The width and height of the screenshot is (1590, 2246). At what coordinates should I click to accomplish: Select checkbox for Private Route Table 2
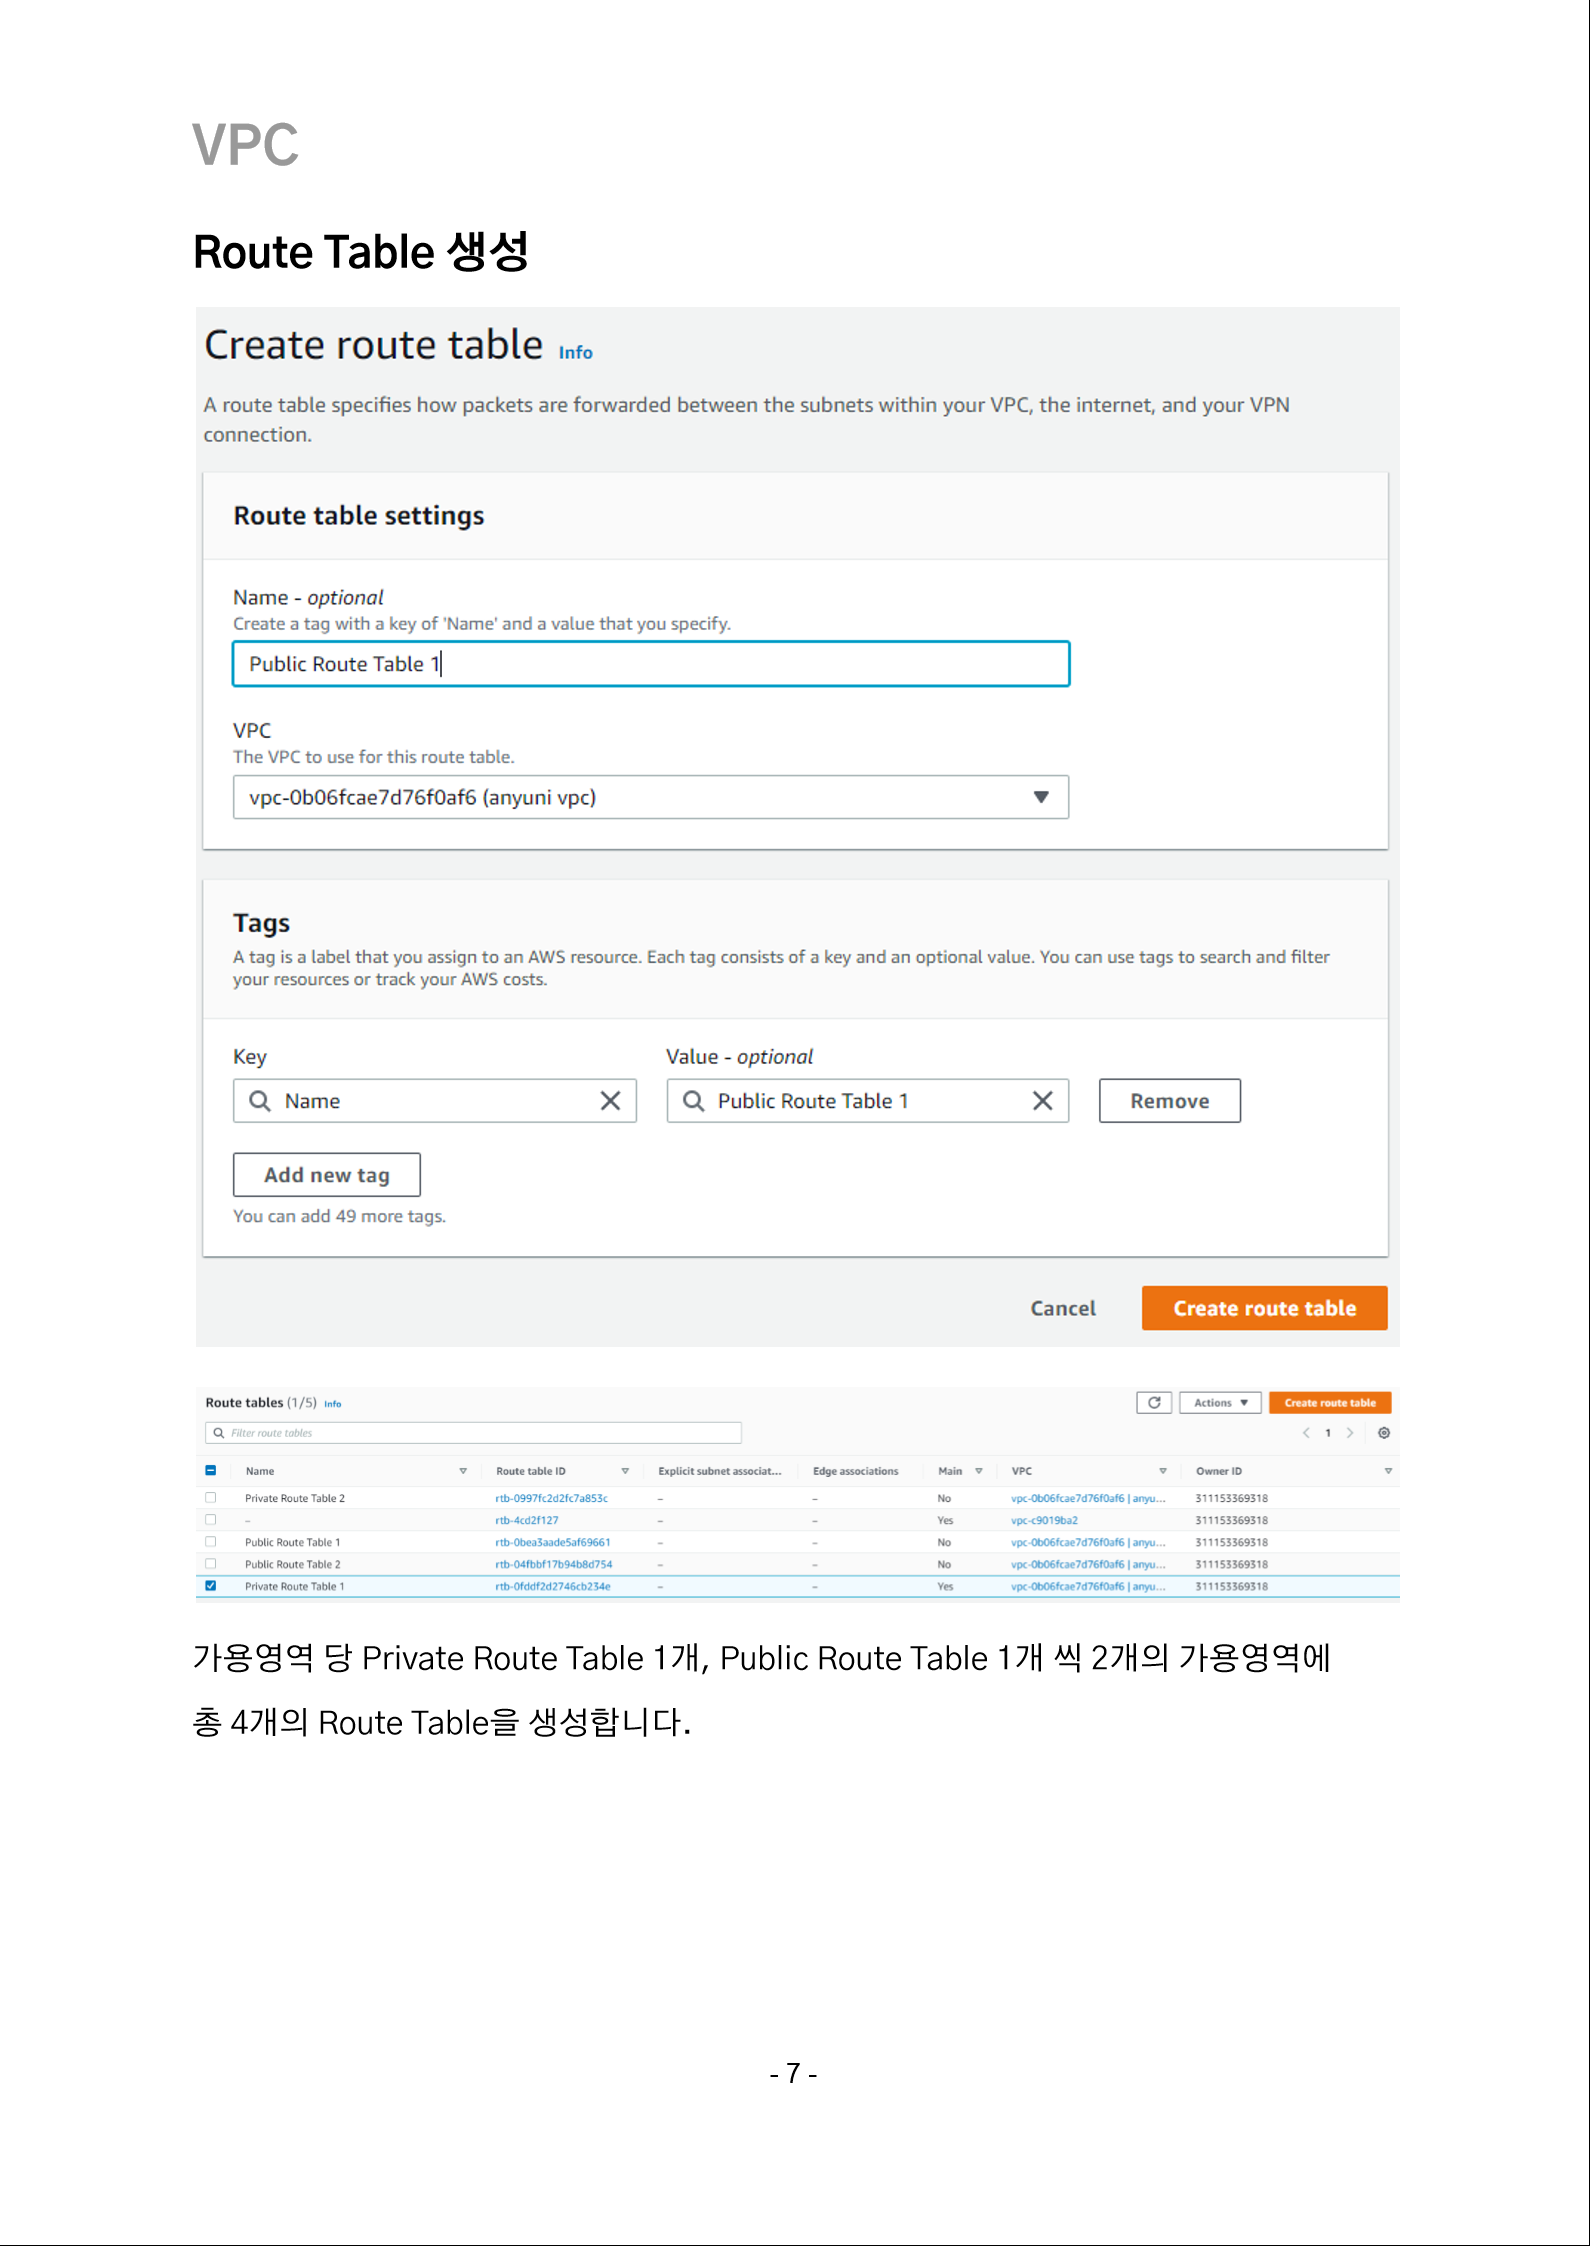click(210, 1497)
